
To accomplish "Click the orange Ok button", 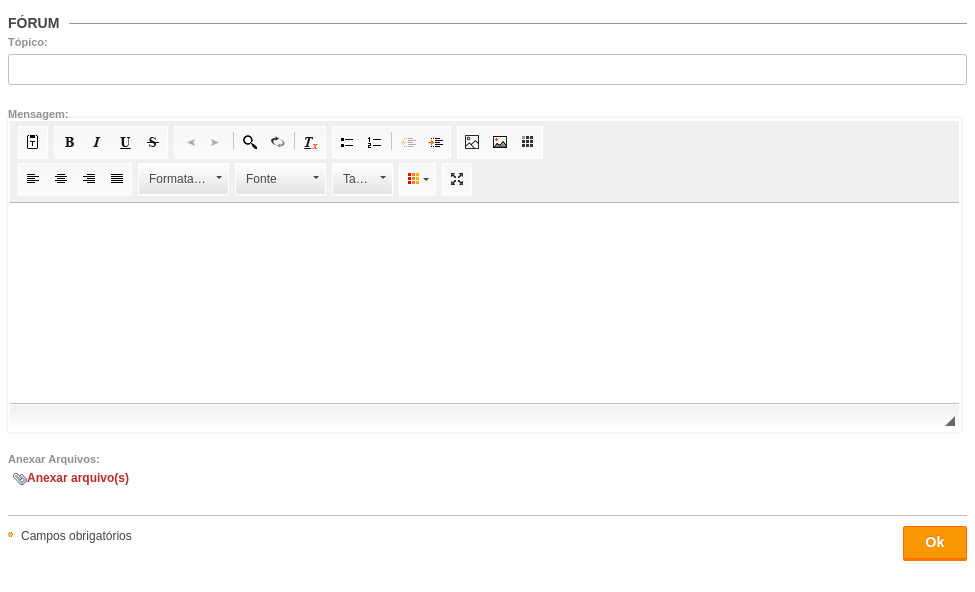I will (x=935, y=543).
